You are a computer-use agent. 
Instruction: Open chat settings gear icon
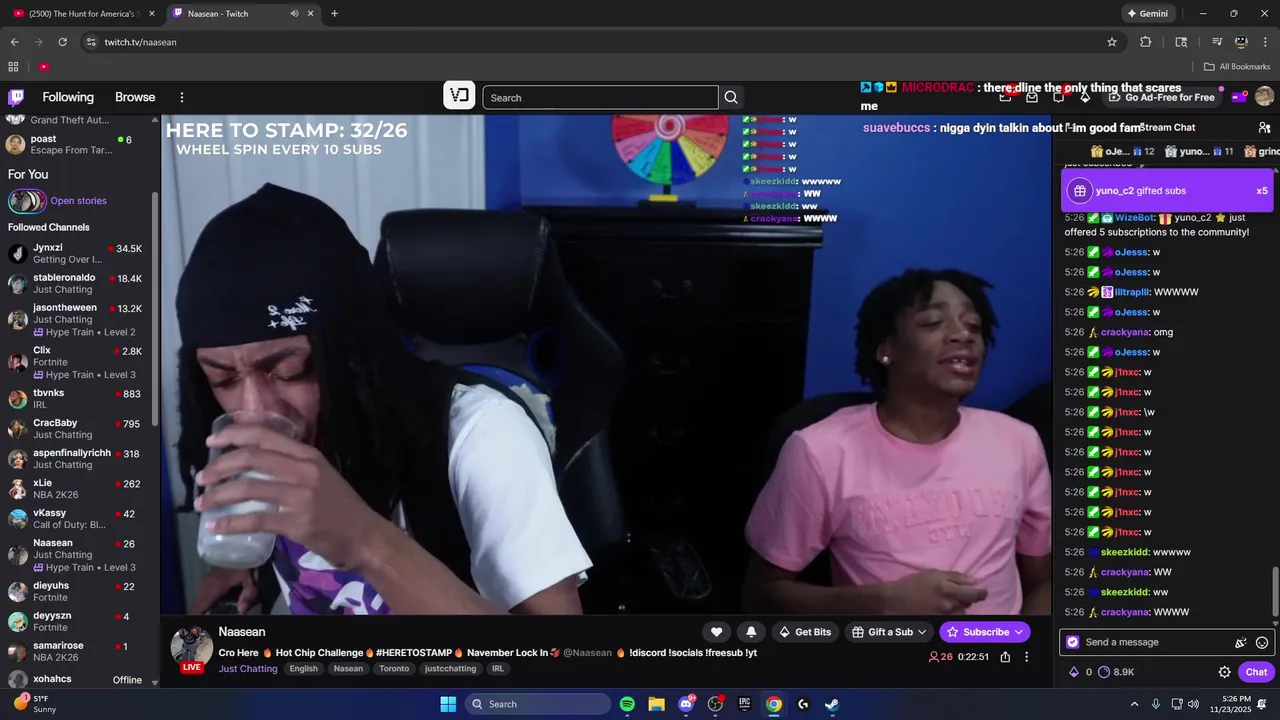coord(1224,672)
